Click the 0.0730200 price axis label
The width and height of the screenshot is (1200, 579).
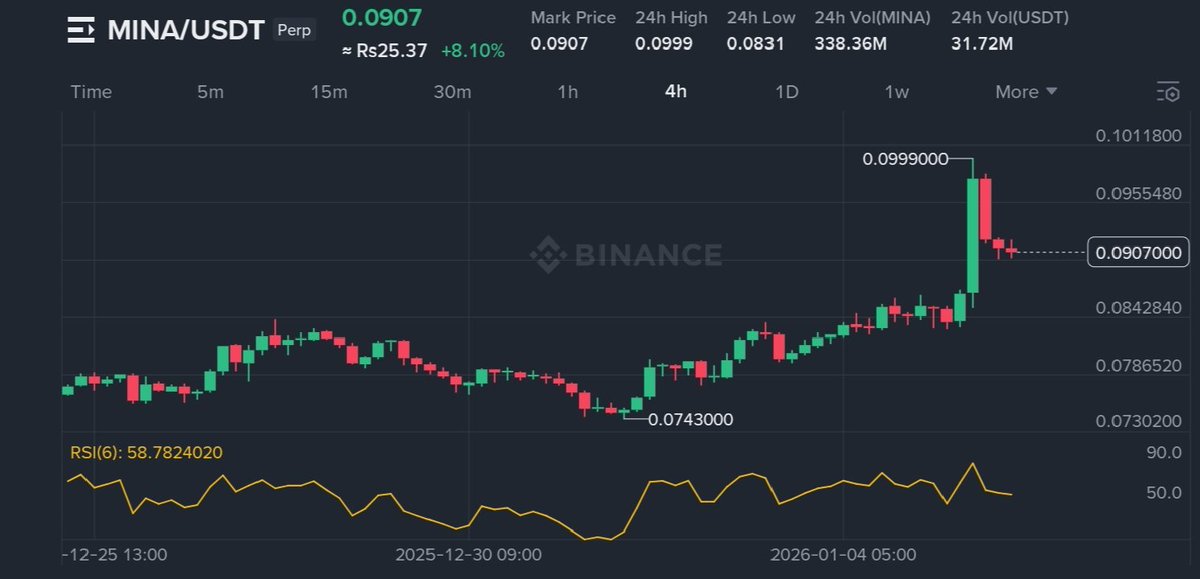tap(1139, 422)
